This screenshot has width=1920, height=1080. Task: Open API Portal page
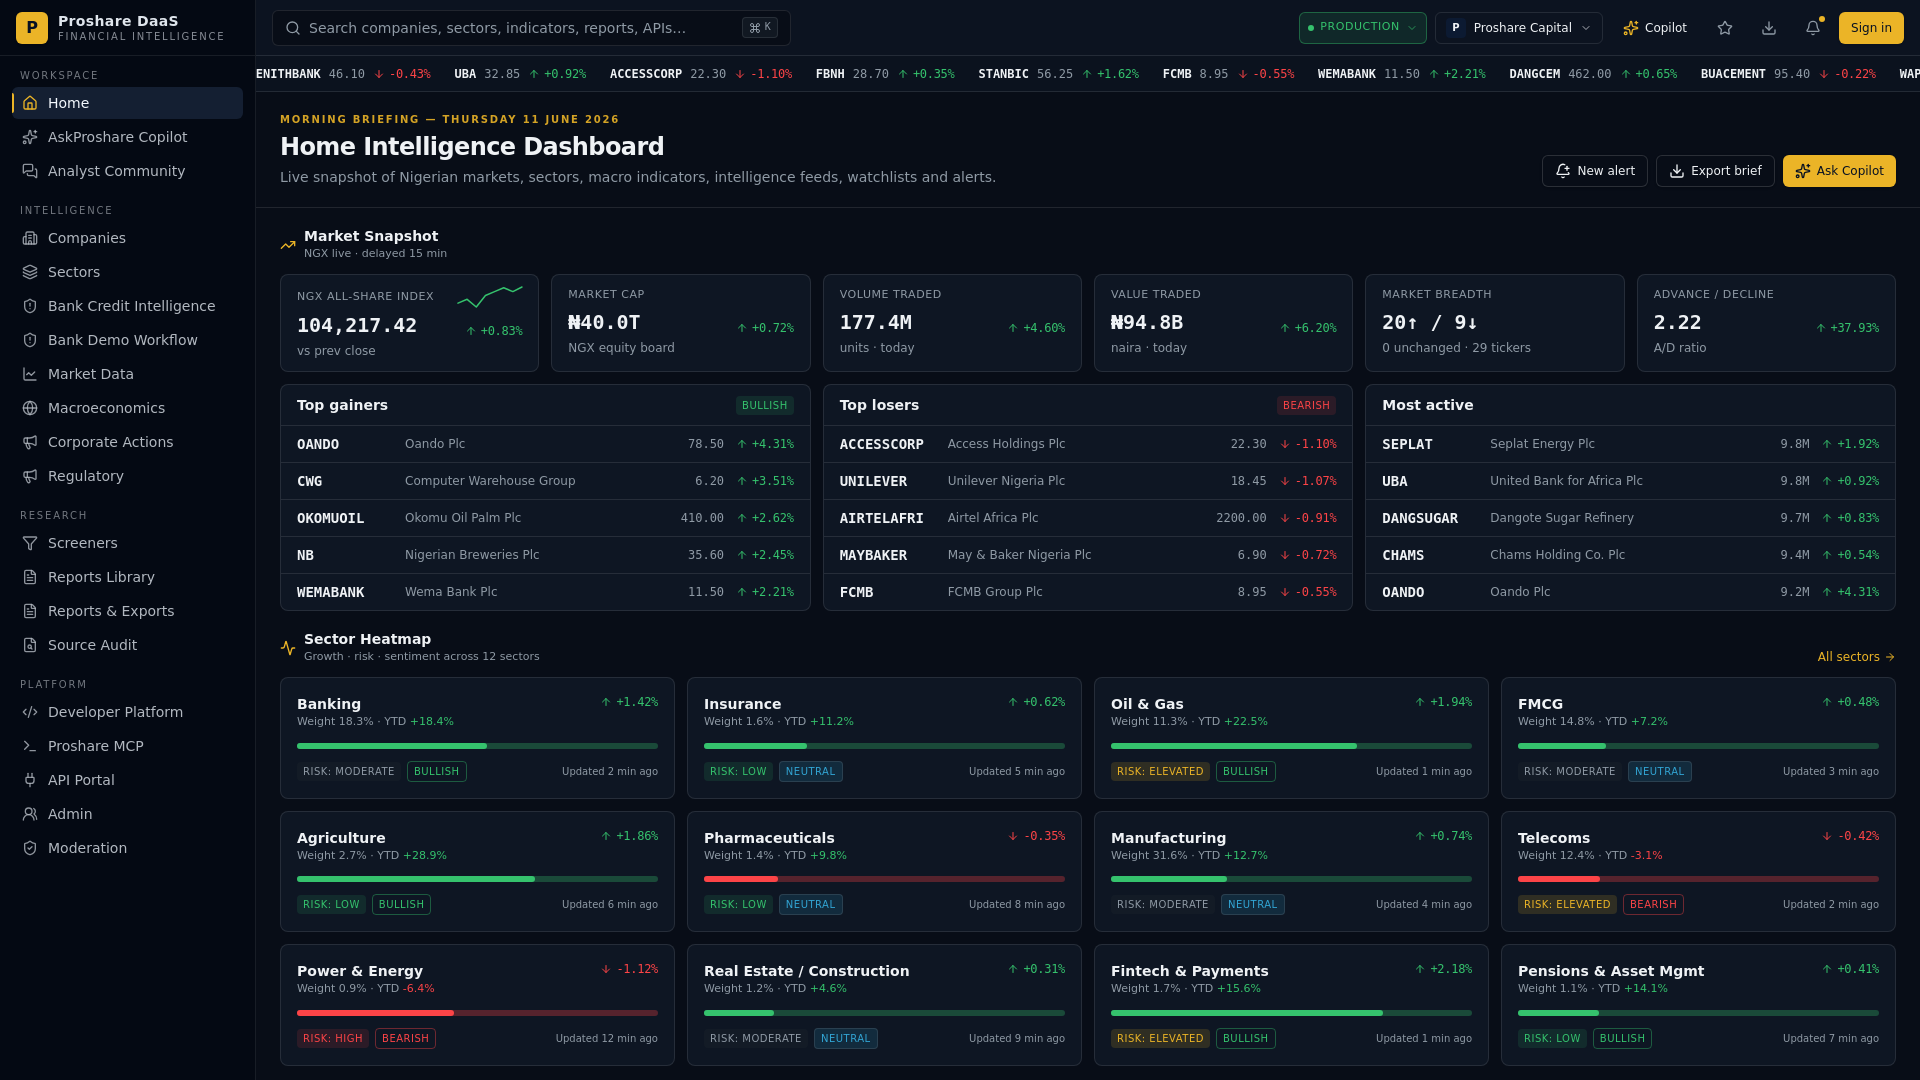click(x=128, y=780)
